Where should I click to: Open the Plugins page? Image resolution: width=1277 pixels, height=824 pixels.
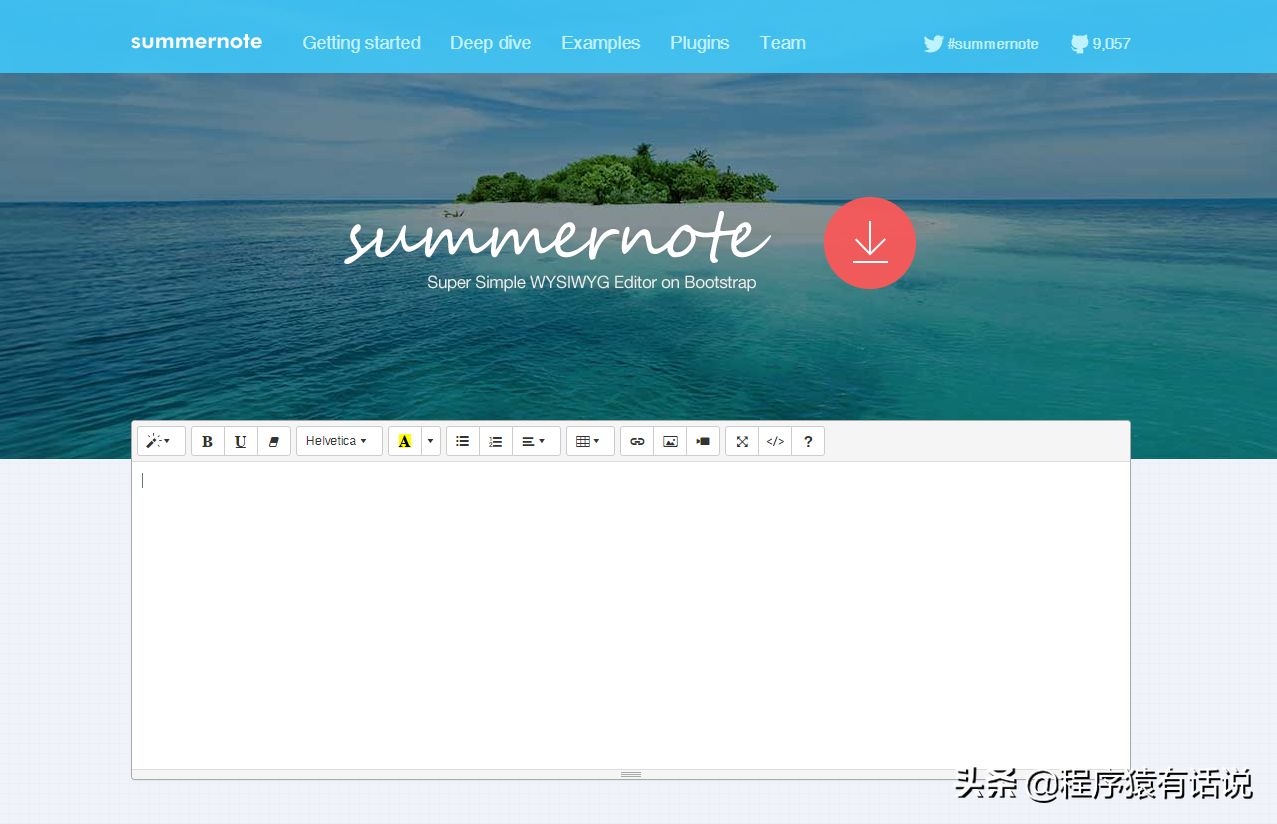tap(700, 43)
